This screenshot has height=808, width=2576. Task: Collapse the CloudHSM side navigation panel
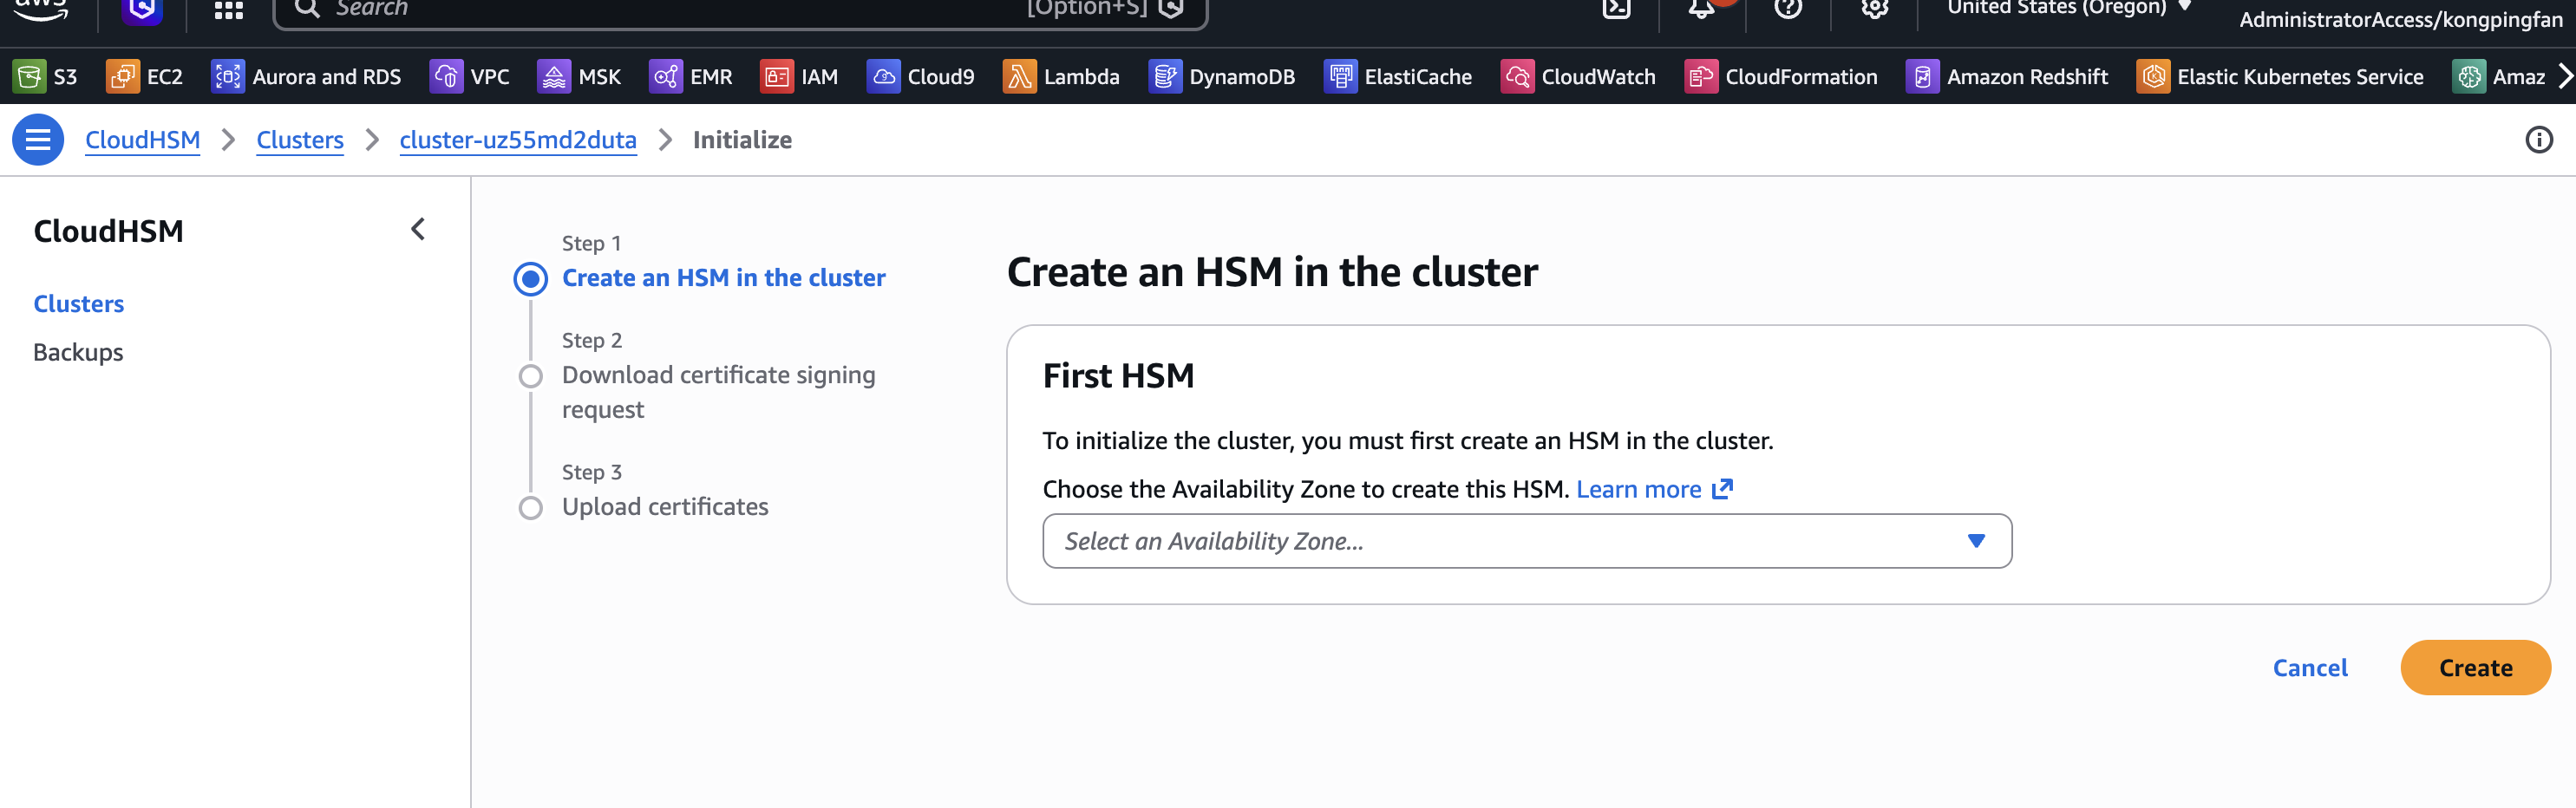418,230
